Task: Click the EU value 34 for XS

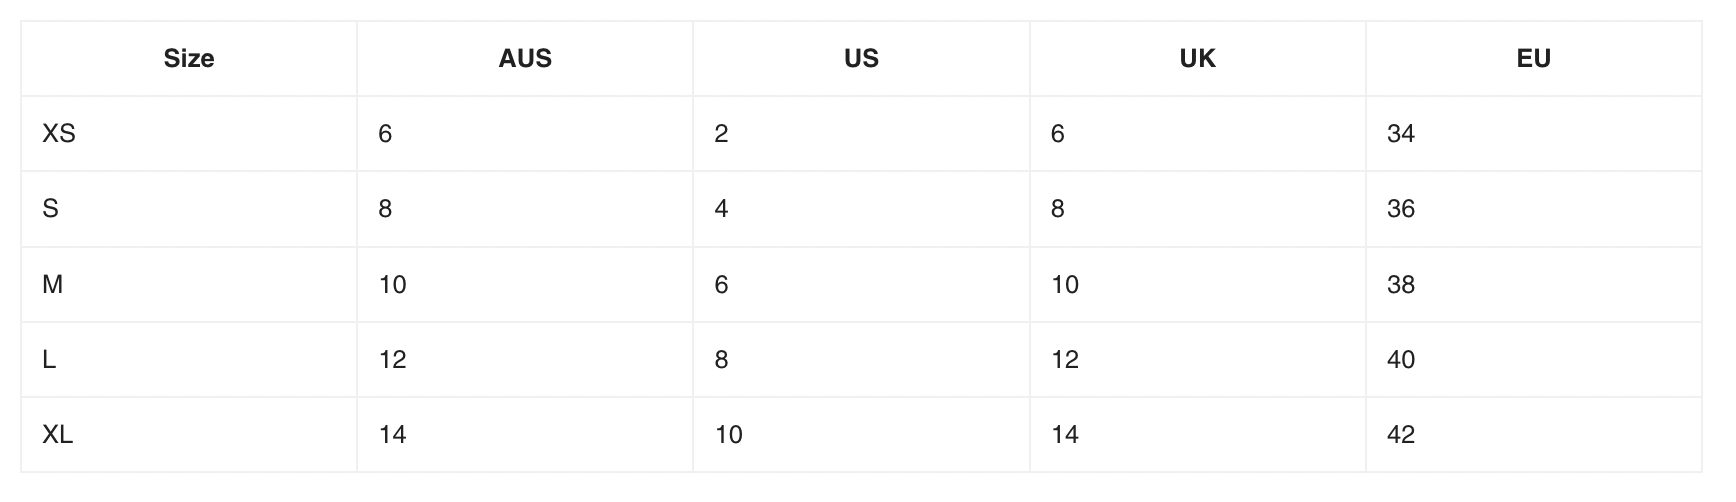Action: pyautogui.click(x=1401, y=134)
